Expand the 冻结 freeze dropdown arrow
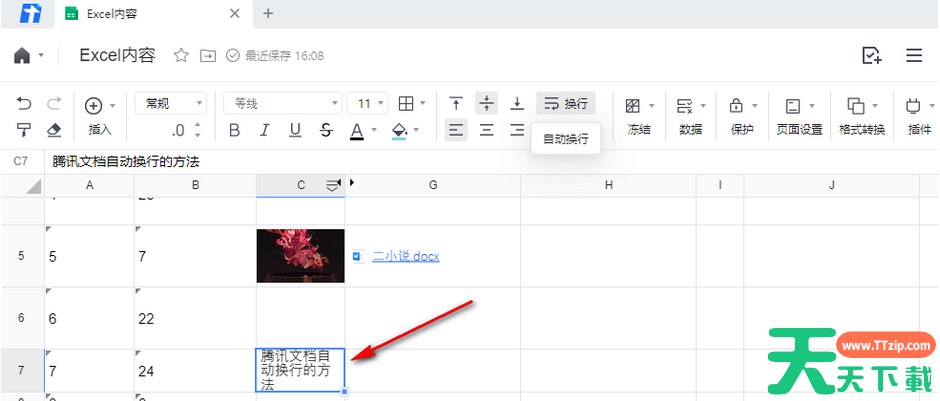 click(652, 106)
